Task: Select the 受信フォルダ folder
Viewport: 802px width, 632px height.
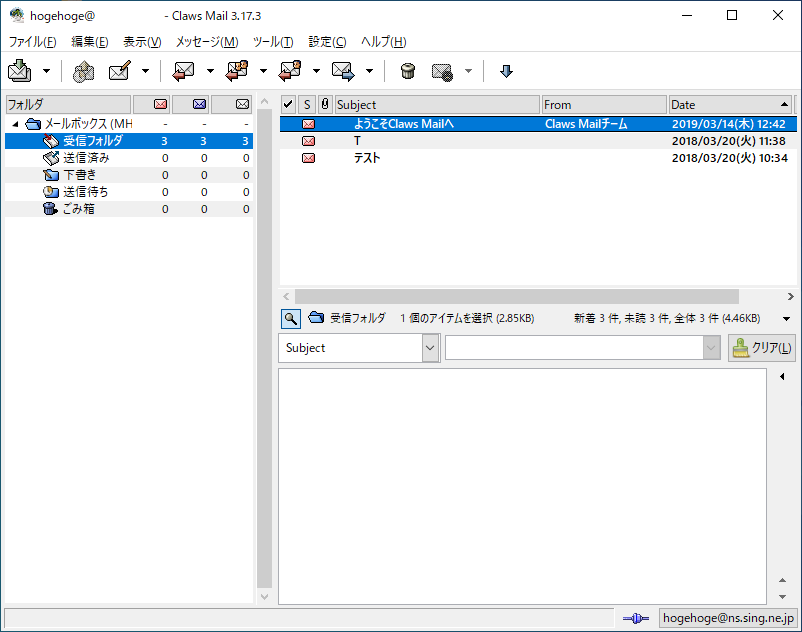Action: pyautogui.click(x=129, y=141)
